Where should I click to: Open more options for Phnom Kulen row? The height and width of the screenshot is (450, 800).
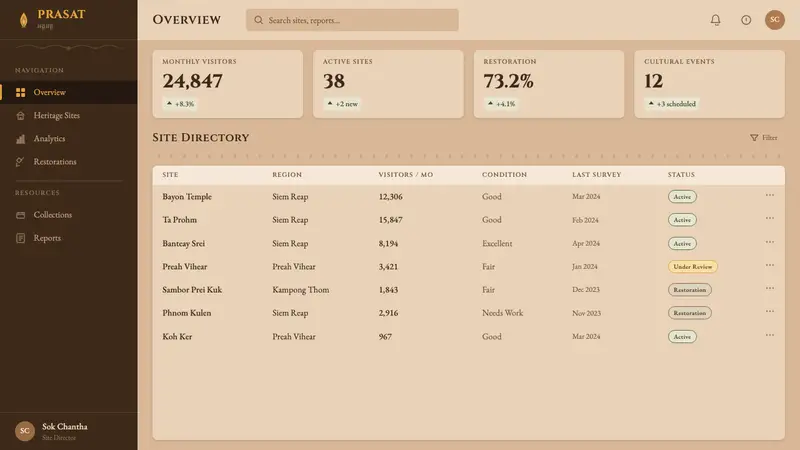[x=769, y=311]
